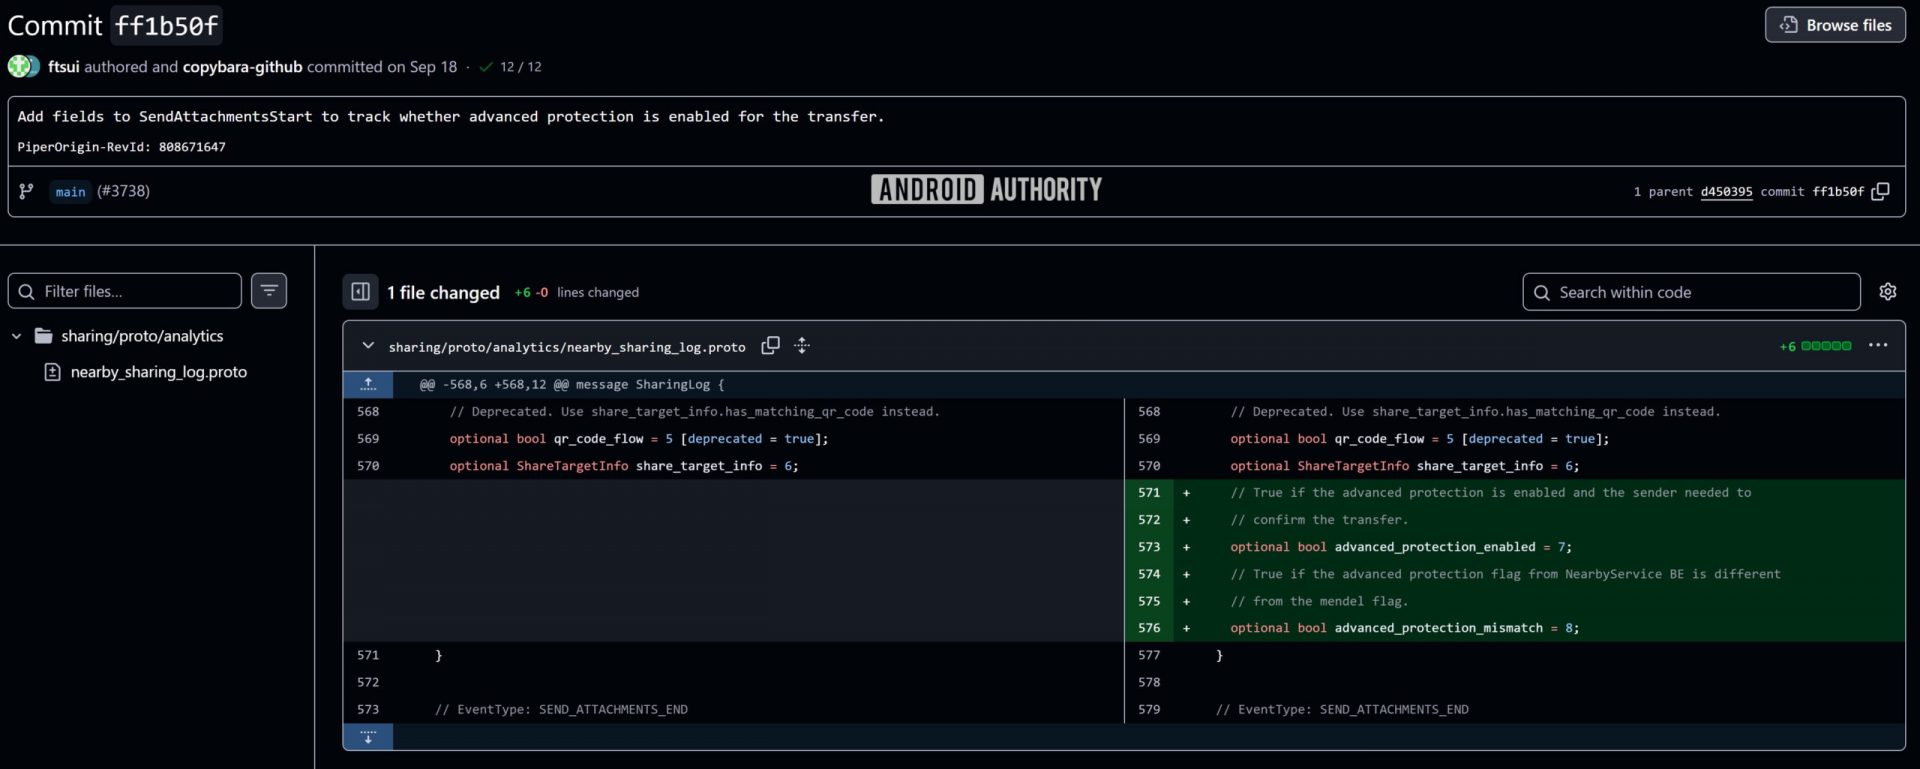Click left-side line number 570
Viewport: 1920px width, 769px height.
[368, 466]
